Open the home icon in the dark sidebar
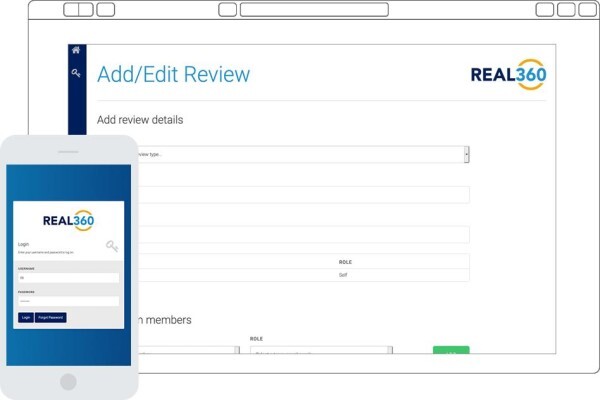This screenshot has height=400, width=600. coord(76,50)
